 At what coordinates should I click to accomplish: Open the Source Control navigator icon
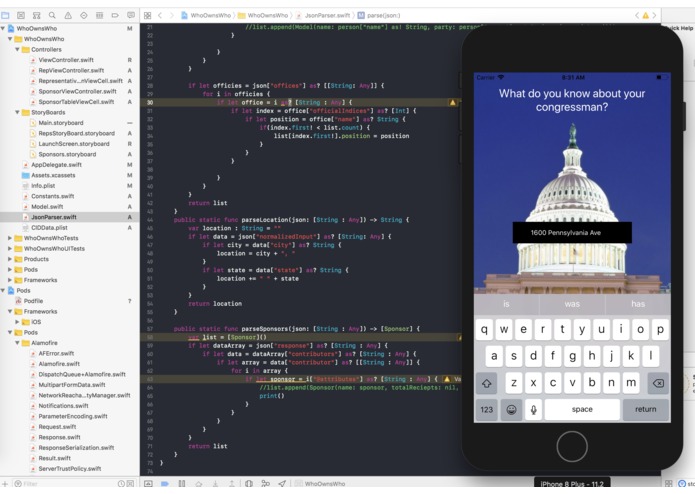pos(21,16)
